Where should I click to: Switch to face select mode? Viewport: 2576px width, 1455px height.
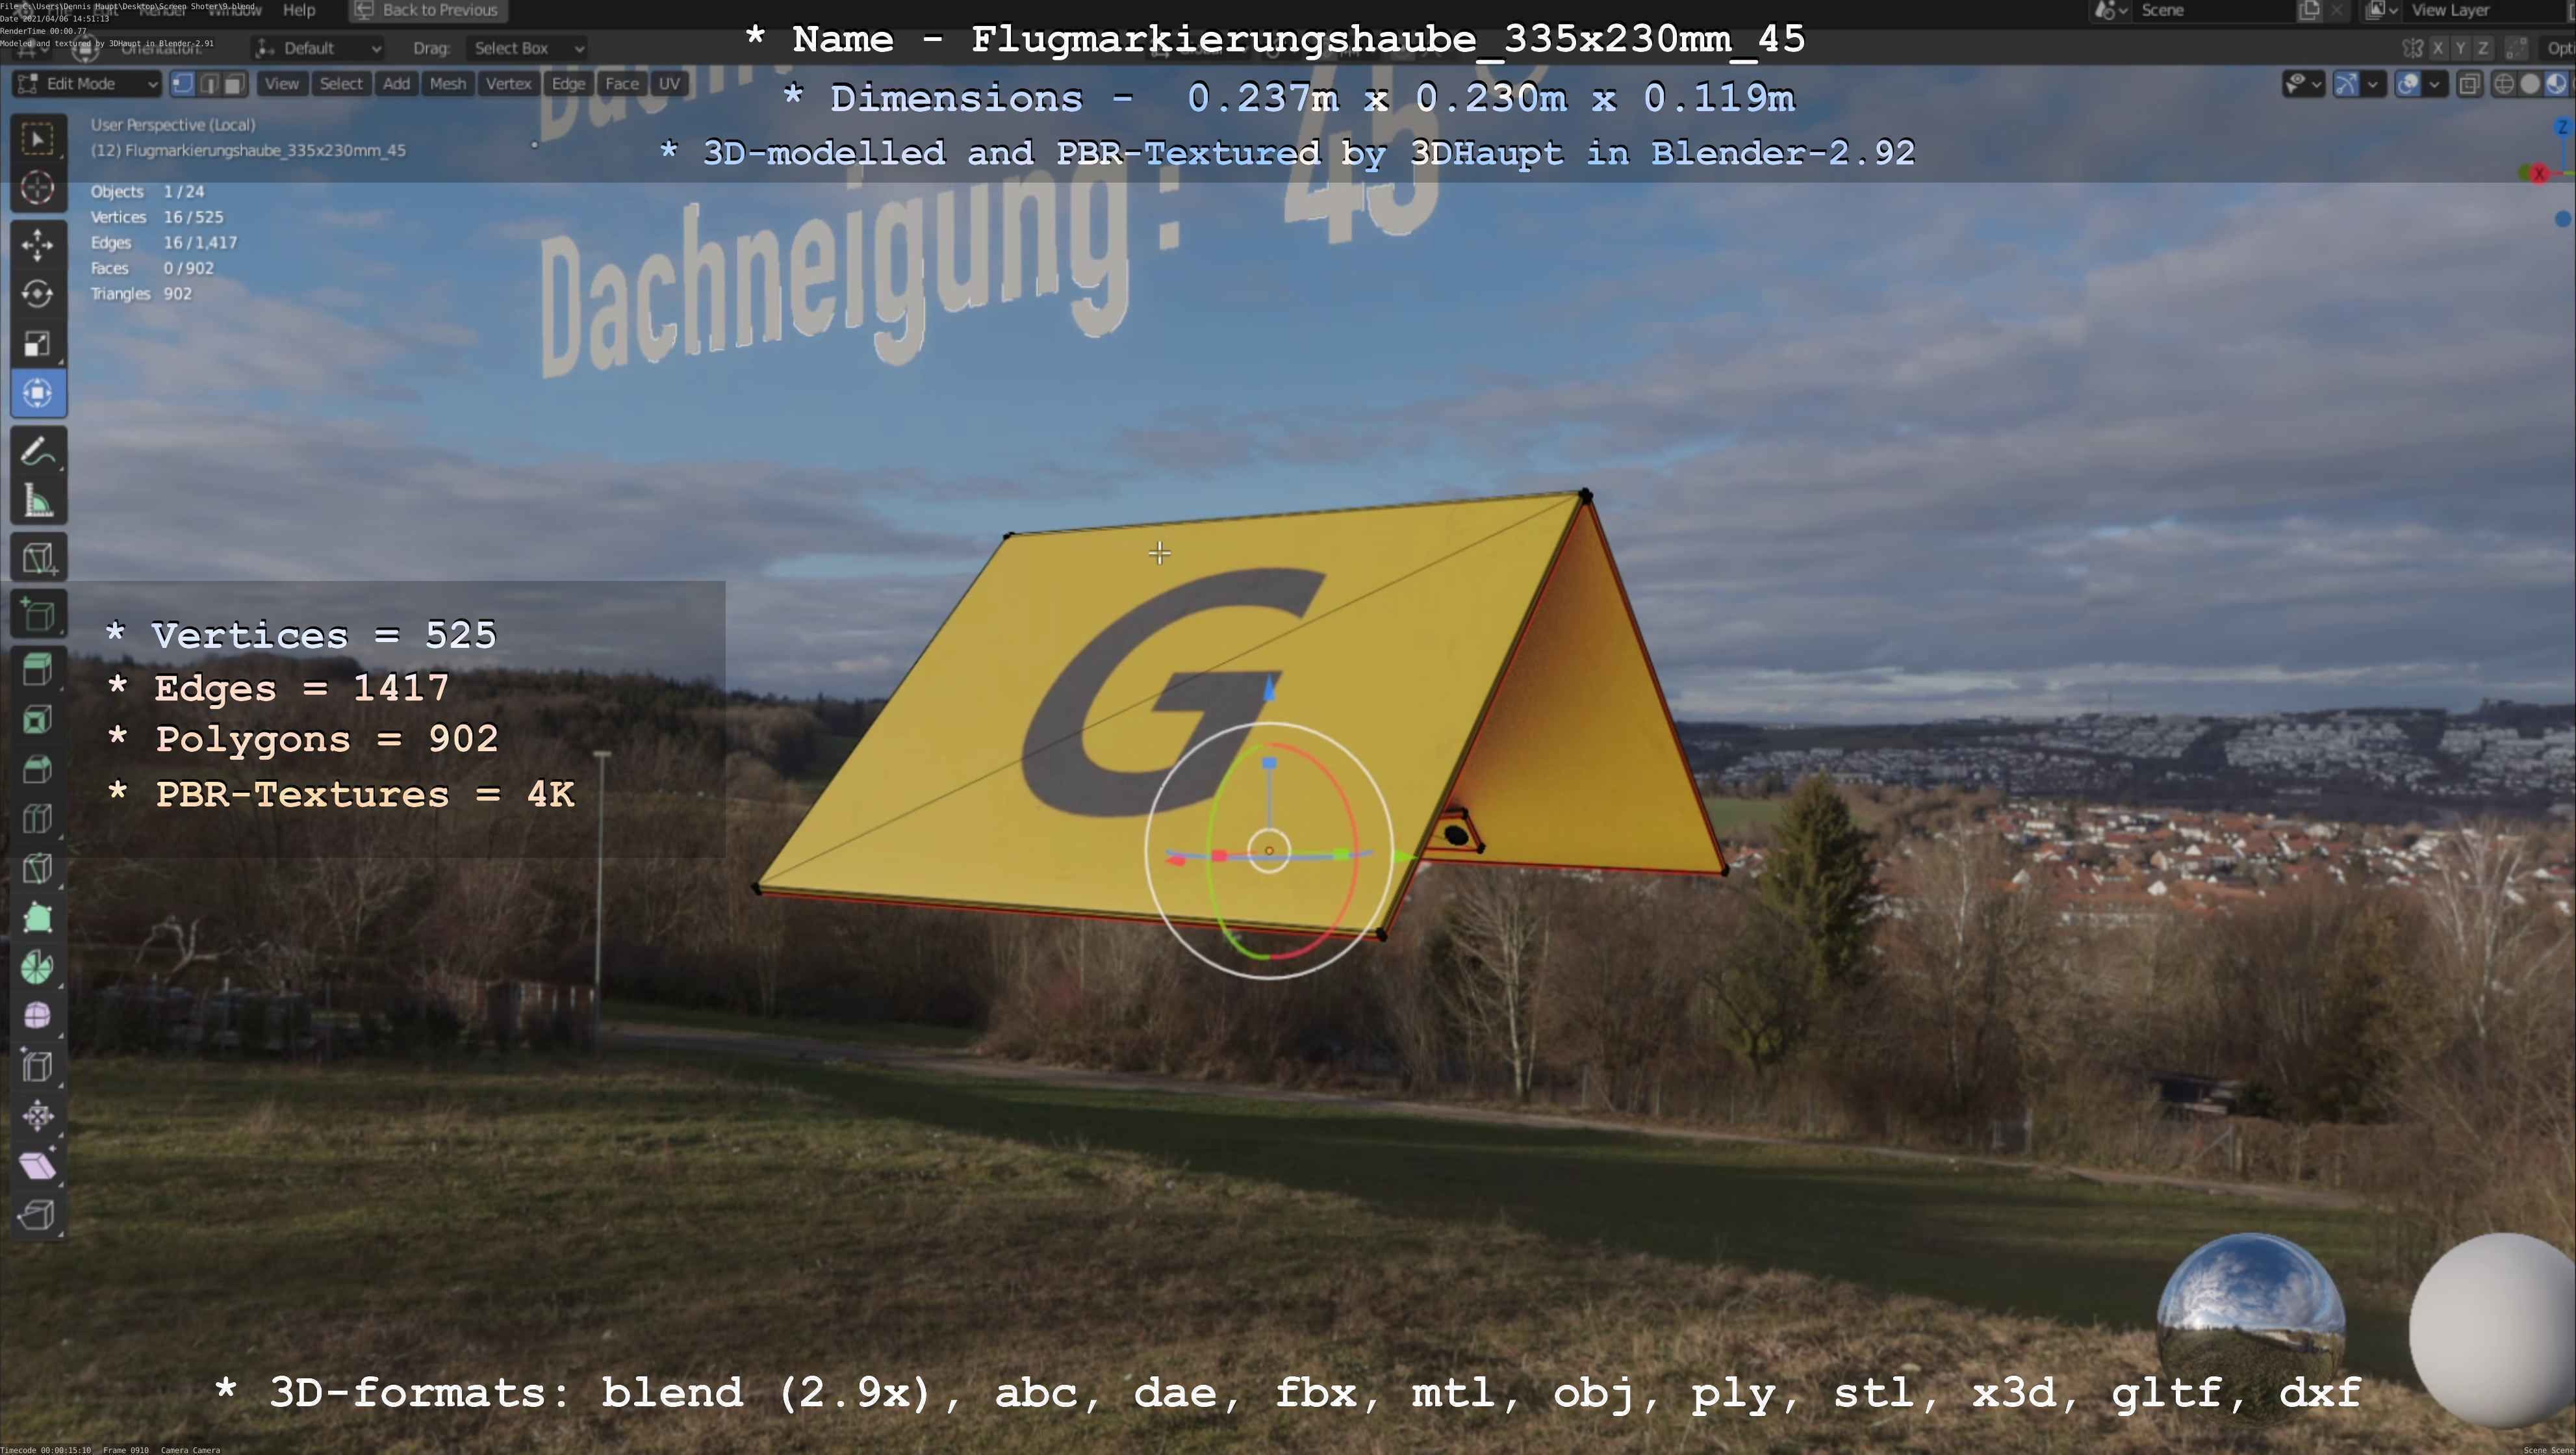pyautogui.click(x=234, y=84)
